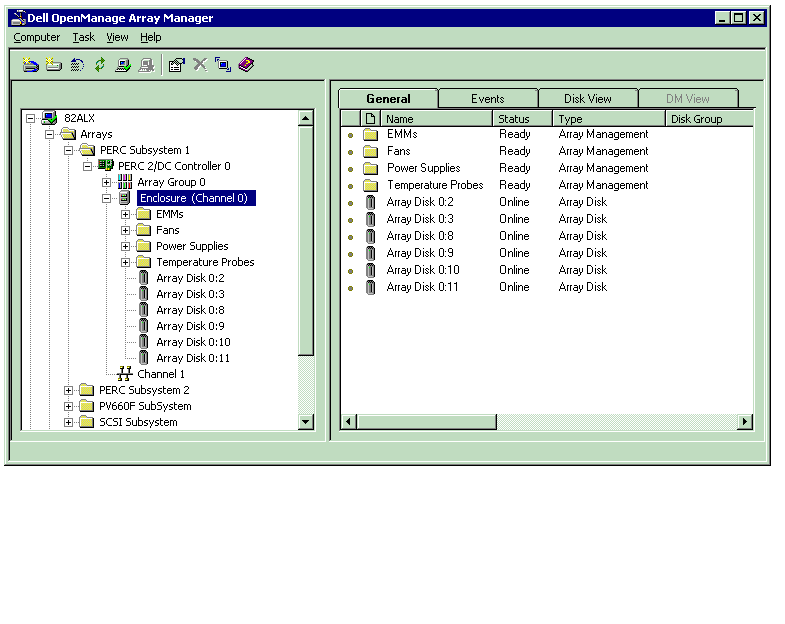Click the Enclosure (Channel 0) device icon
Viewport: 785px width, 624px height.
pyautogui.click(x=125, y=198)
